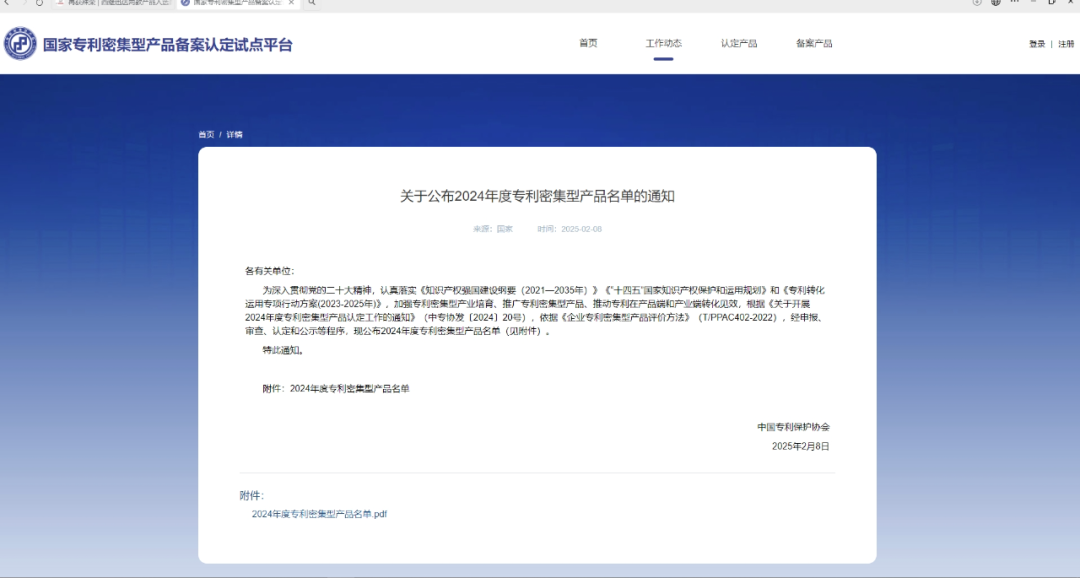The height and width of the screenshot is (578, 1080).
Task: Click 登录 to sign in
Action: click(x=1038, y=43)
